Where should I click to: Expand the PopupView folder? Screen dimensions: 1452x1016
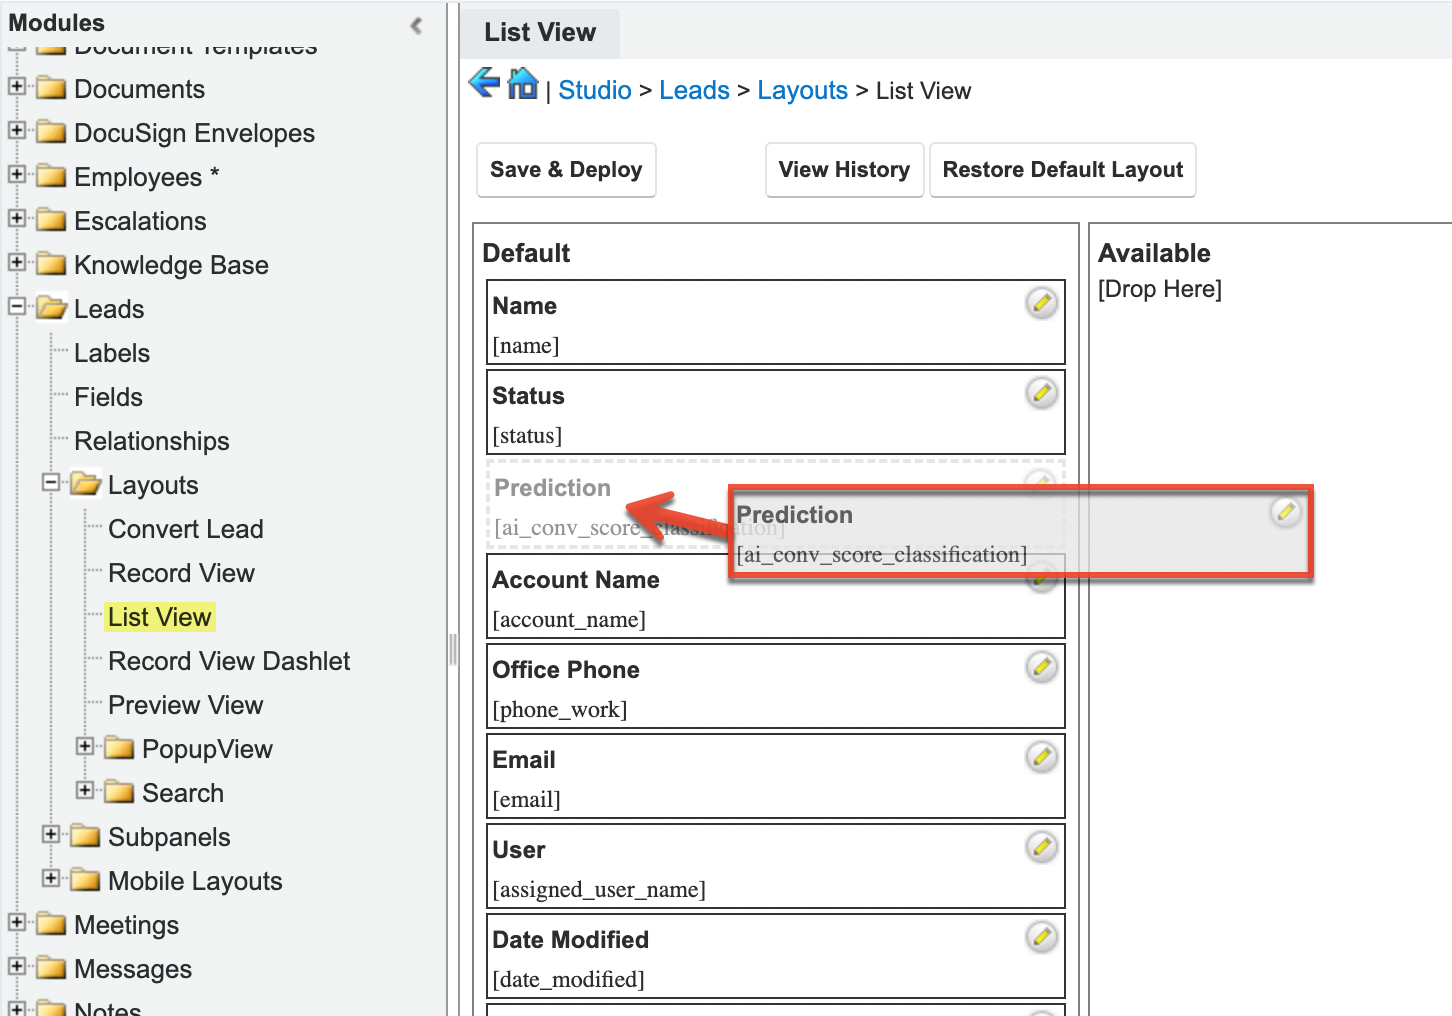[85, 747]
